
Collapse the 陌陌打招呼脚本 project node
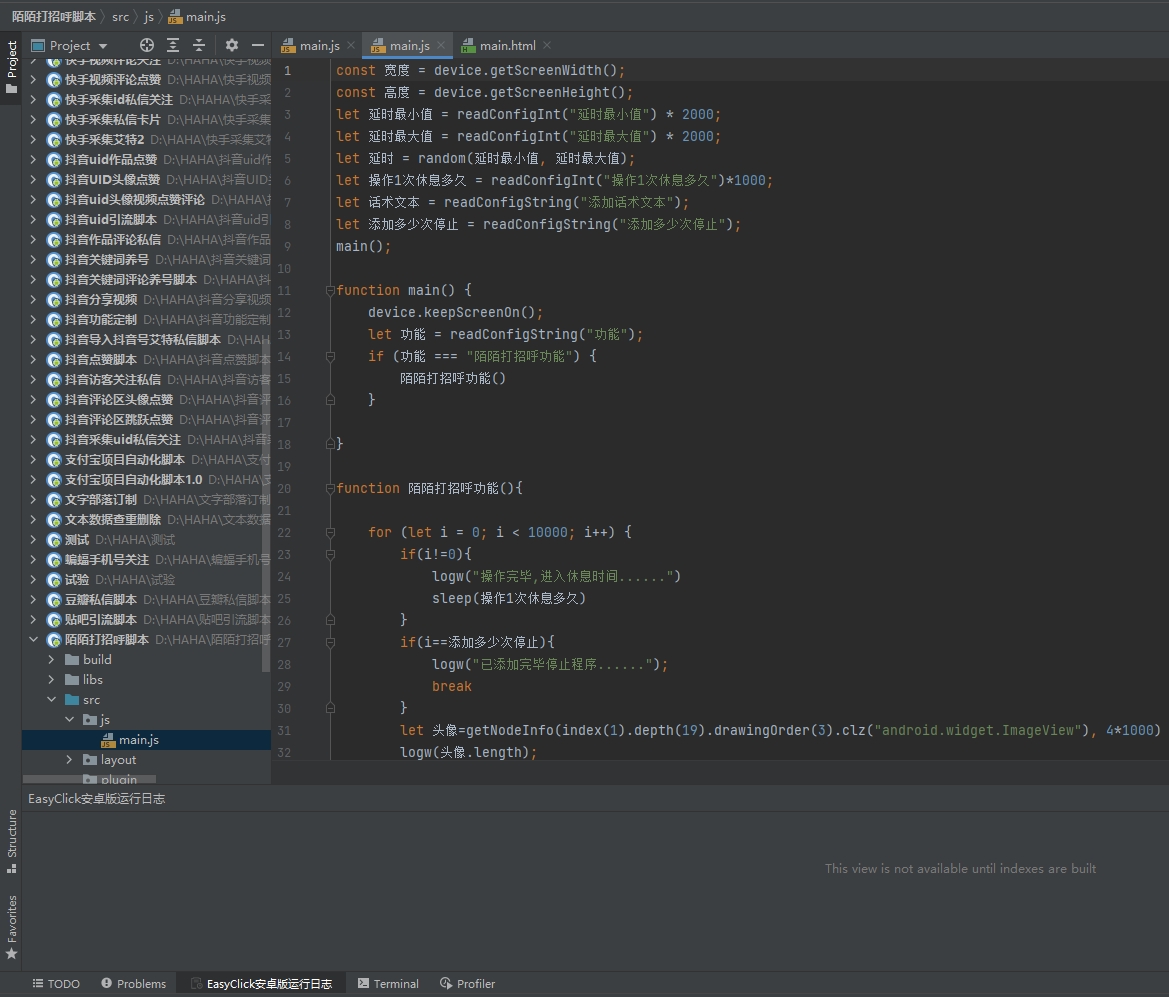pos(34,639)
